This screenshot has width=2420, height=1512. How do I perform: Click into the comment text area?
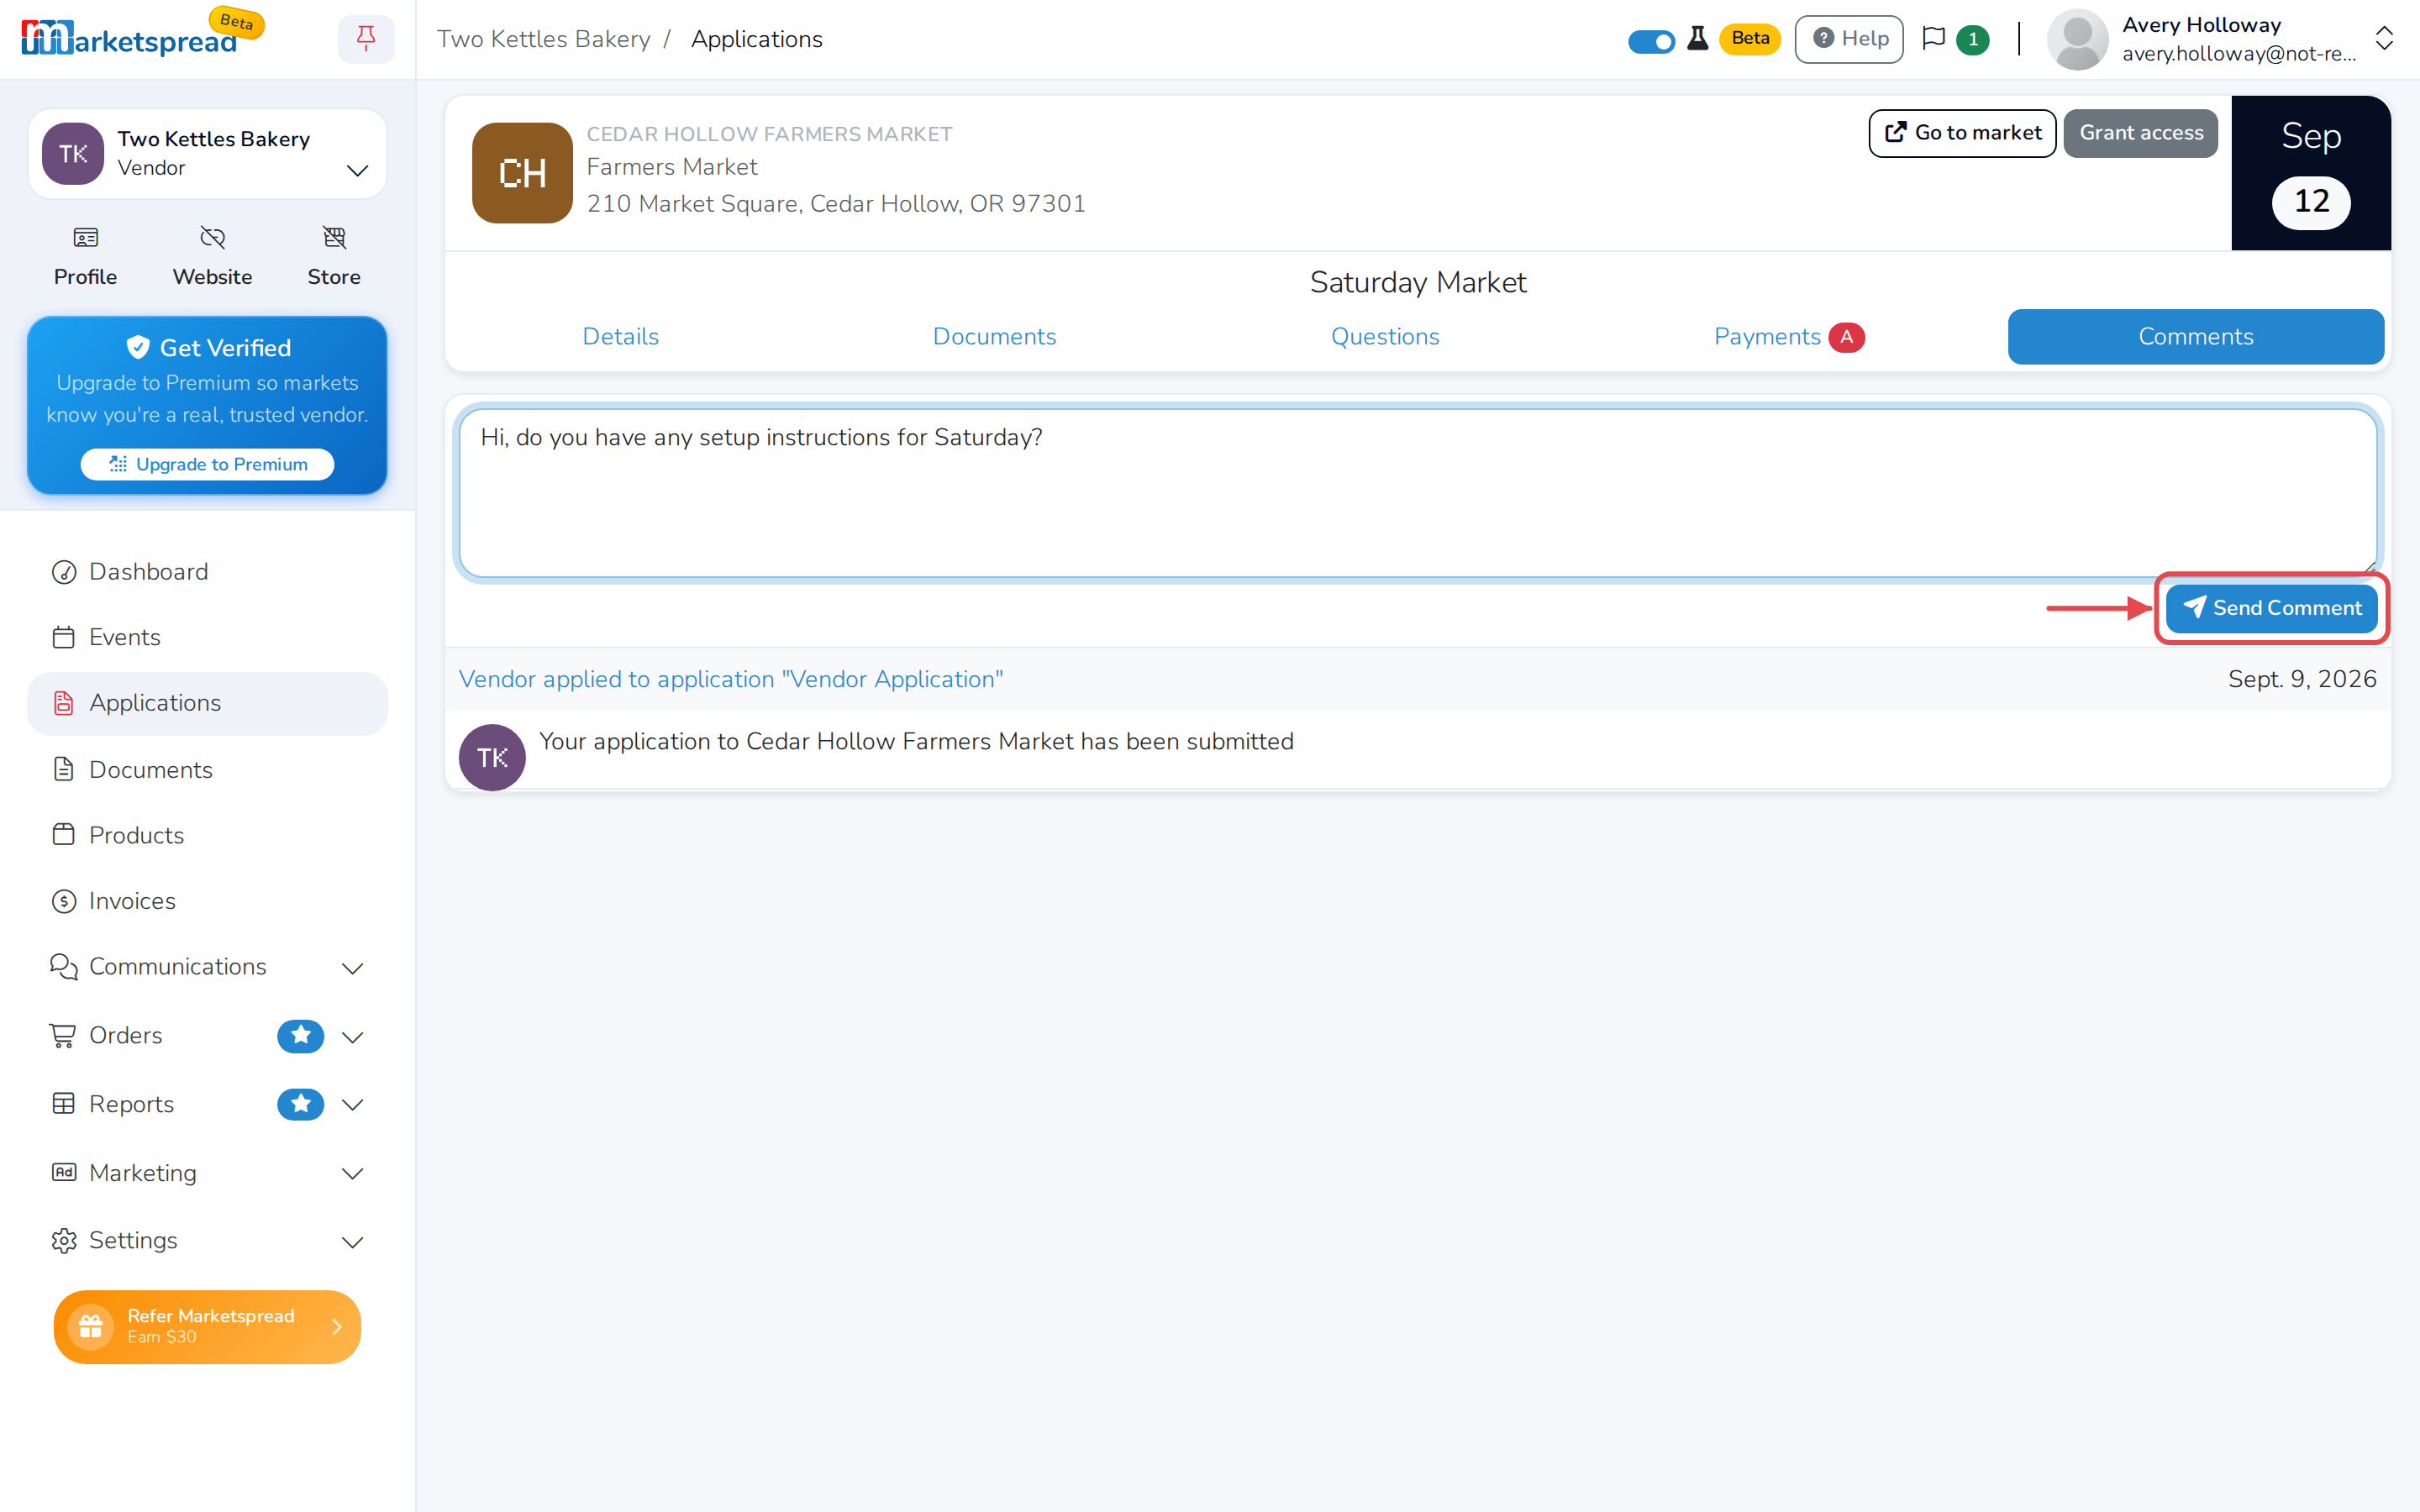point(1418,493)
